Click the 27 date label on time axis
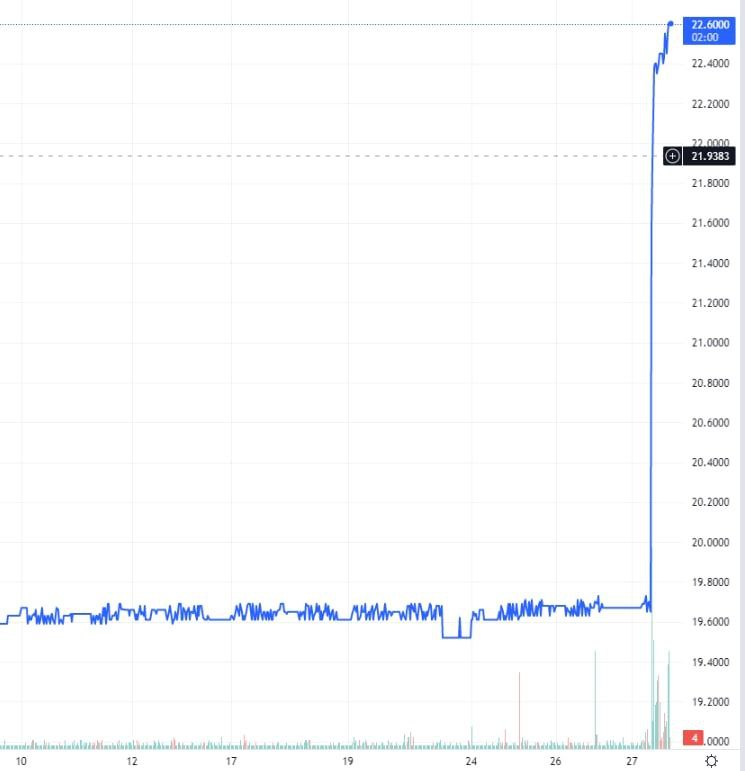 [632, 761]
